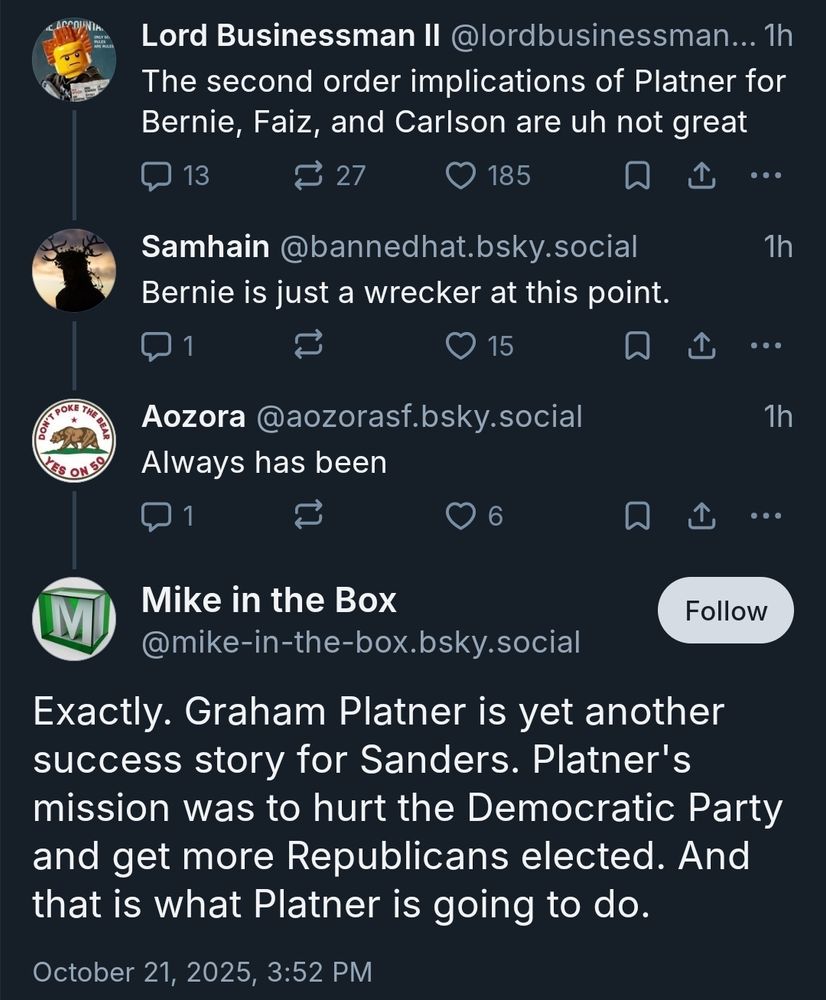Bookmark Aozora's reply
Screen dimensions: 826x1000
[x=637, y=516]
